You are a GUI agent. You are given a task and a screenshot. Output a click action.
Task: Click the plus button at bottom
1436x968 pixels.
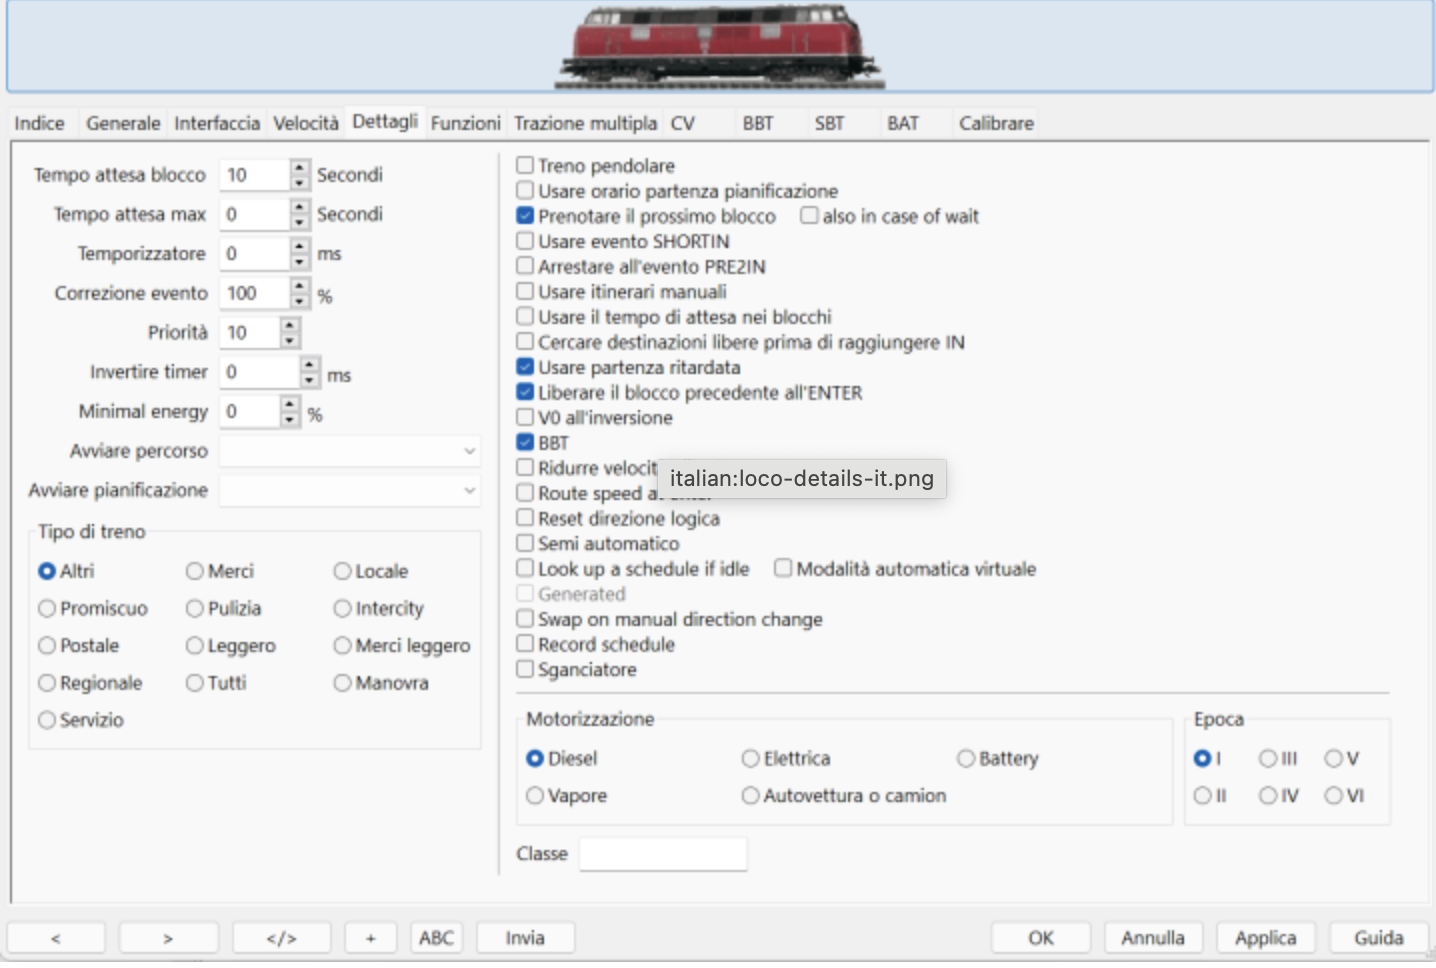click(370, 938)
